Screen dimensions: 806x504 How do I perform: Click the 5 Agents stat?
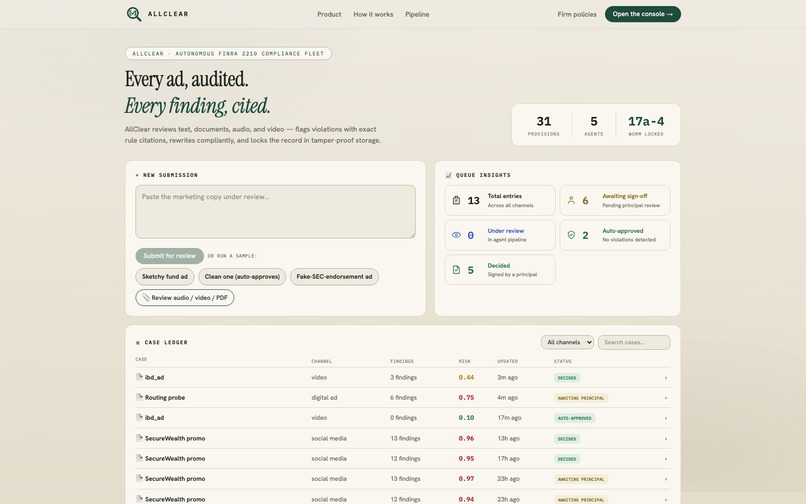pyautogui.click(x=594, y=125)
